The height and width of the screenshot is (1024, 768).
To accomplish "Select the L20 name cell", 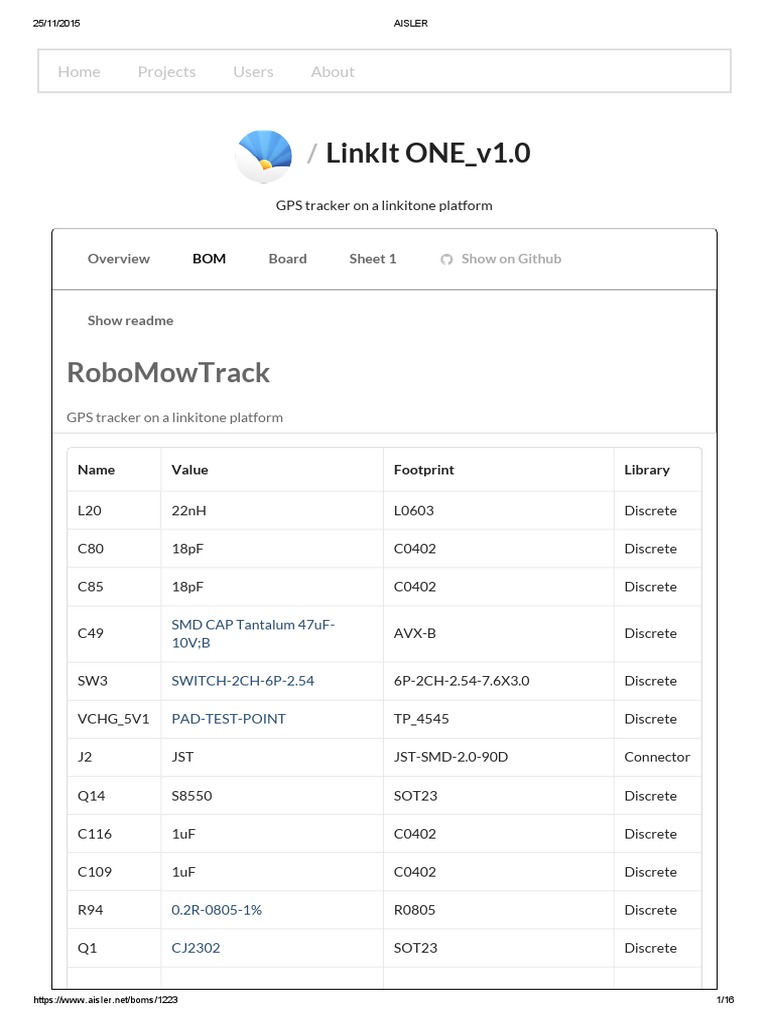I will pyautogui.click(x=114, y=511).
